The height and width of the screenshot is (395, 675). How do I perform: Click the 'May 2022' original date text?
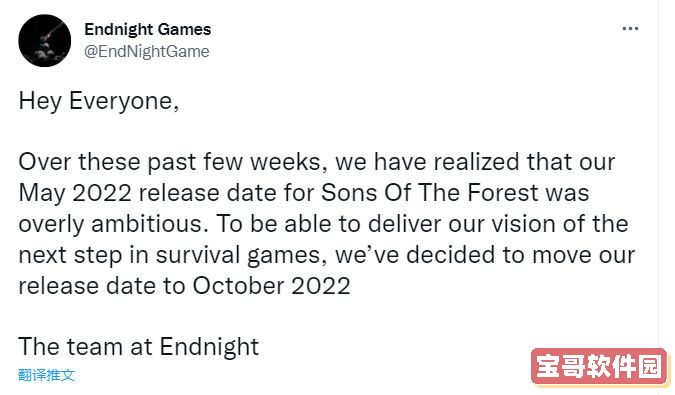tap(75, 193)
